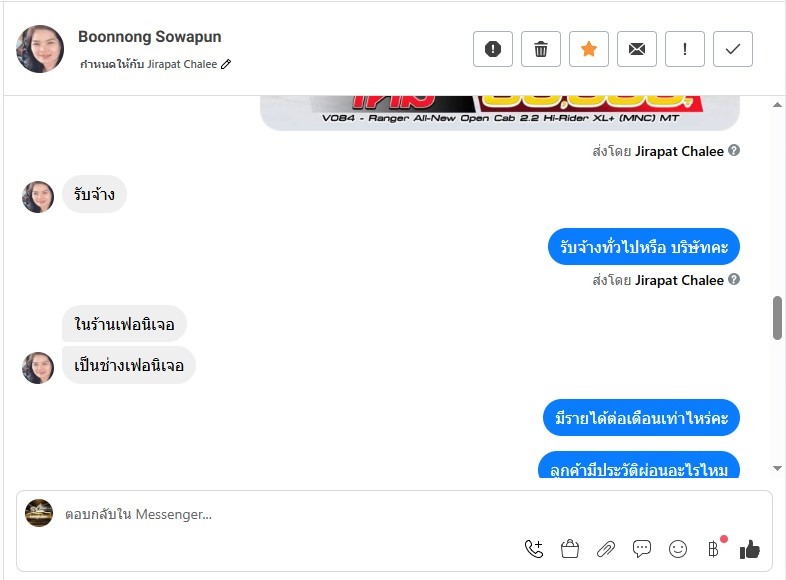Click scrollbar down arrow in chat
This screenshot has height=580, width=786.
click(x=777, y=468)
